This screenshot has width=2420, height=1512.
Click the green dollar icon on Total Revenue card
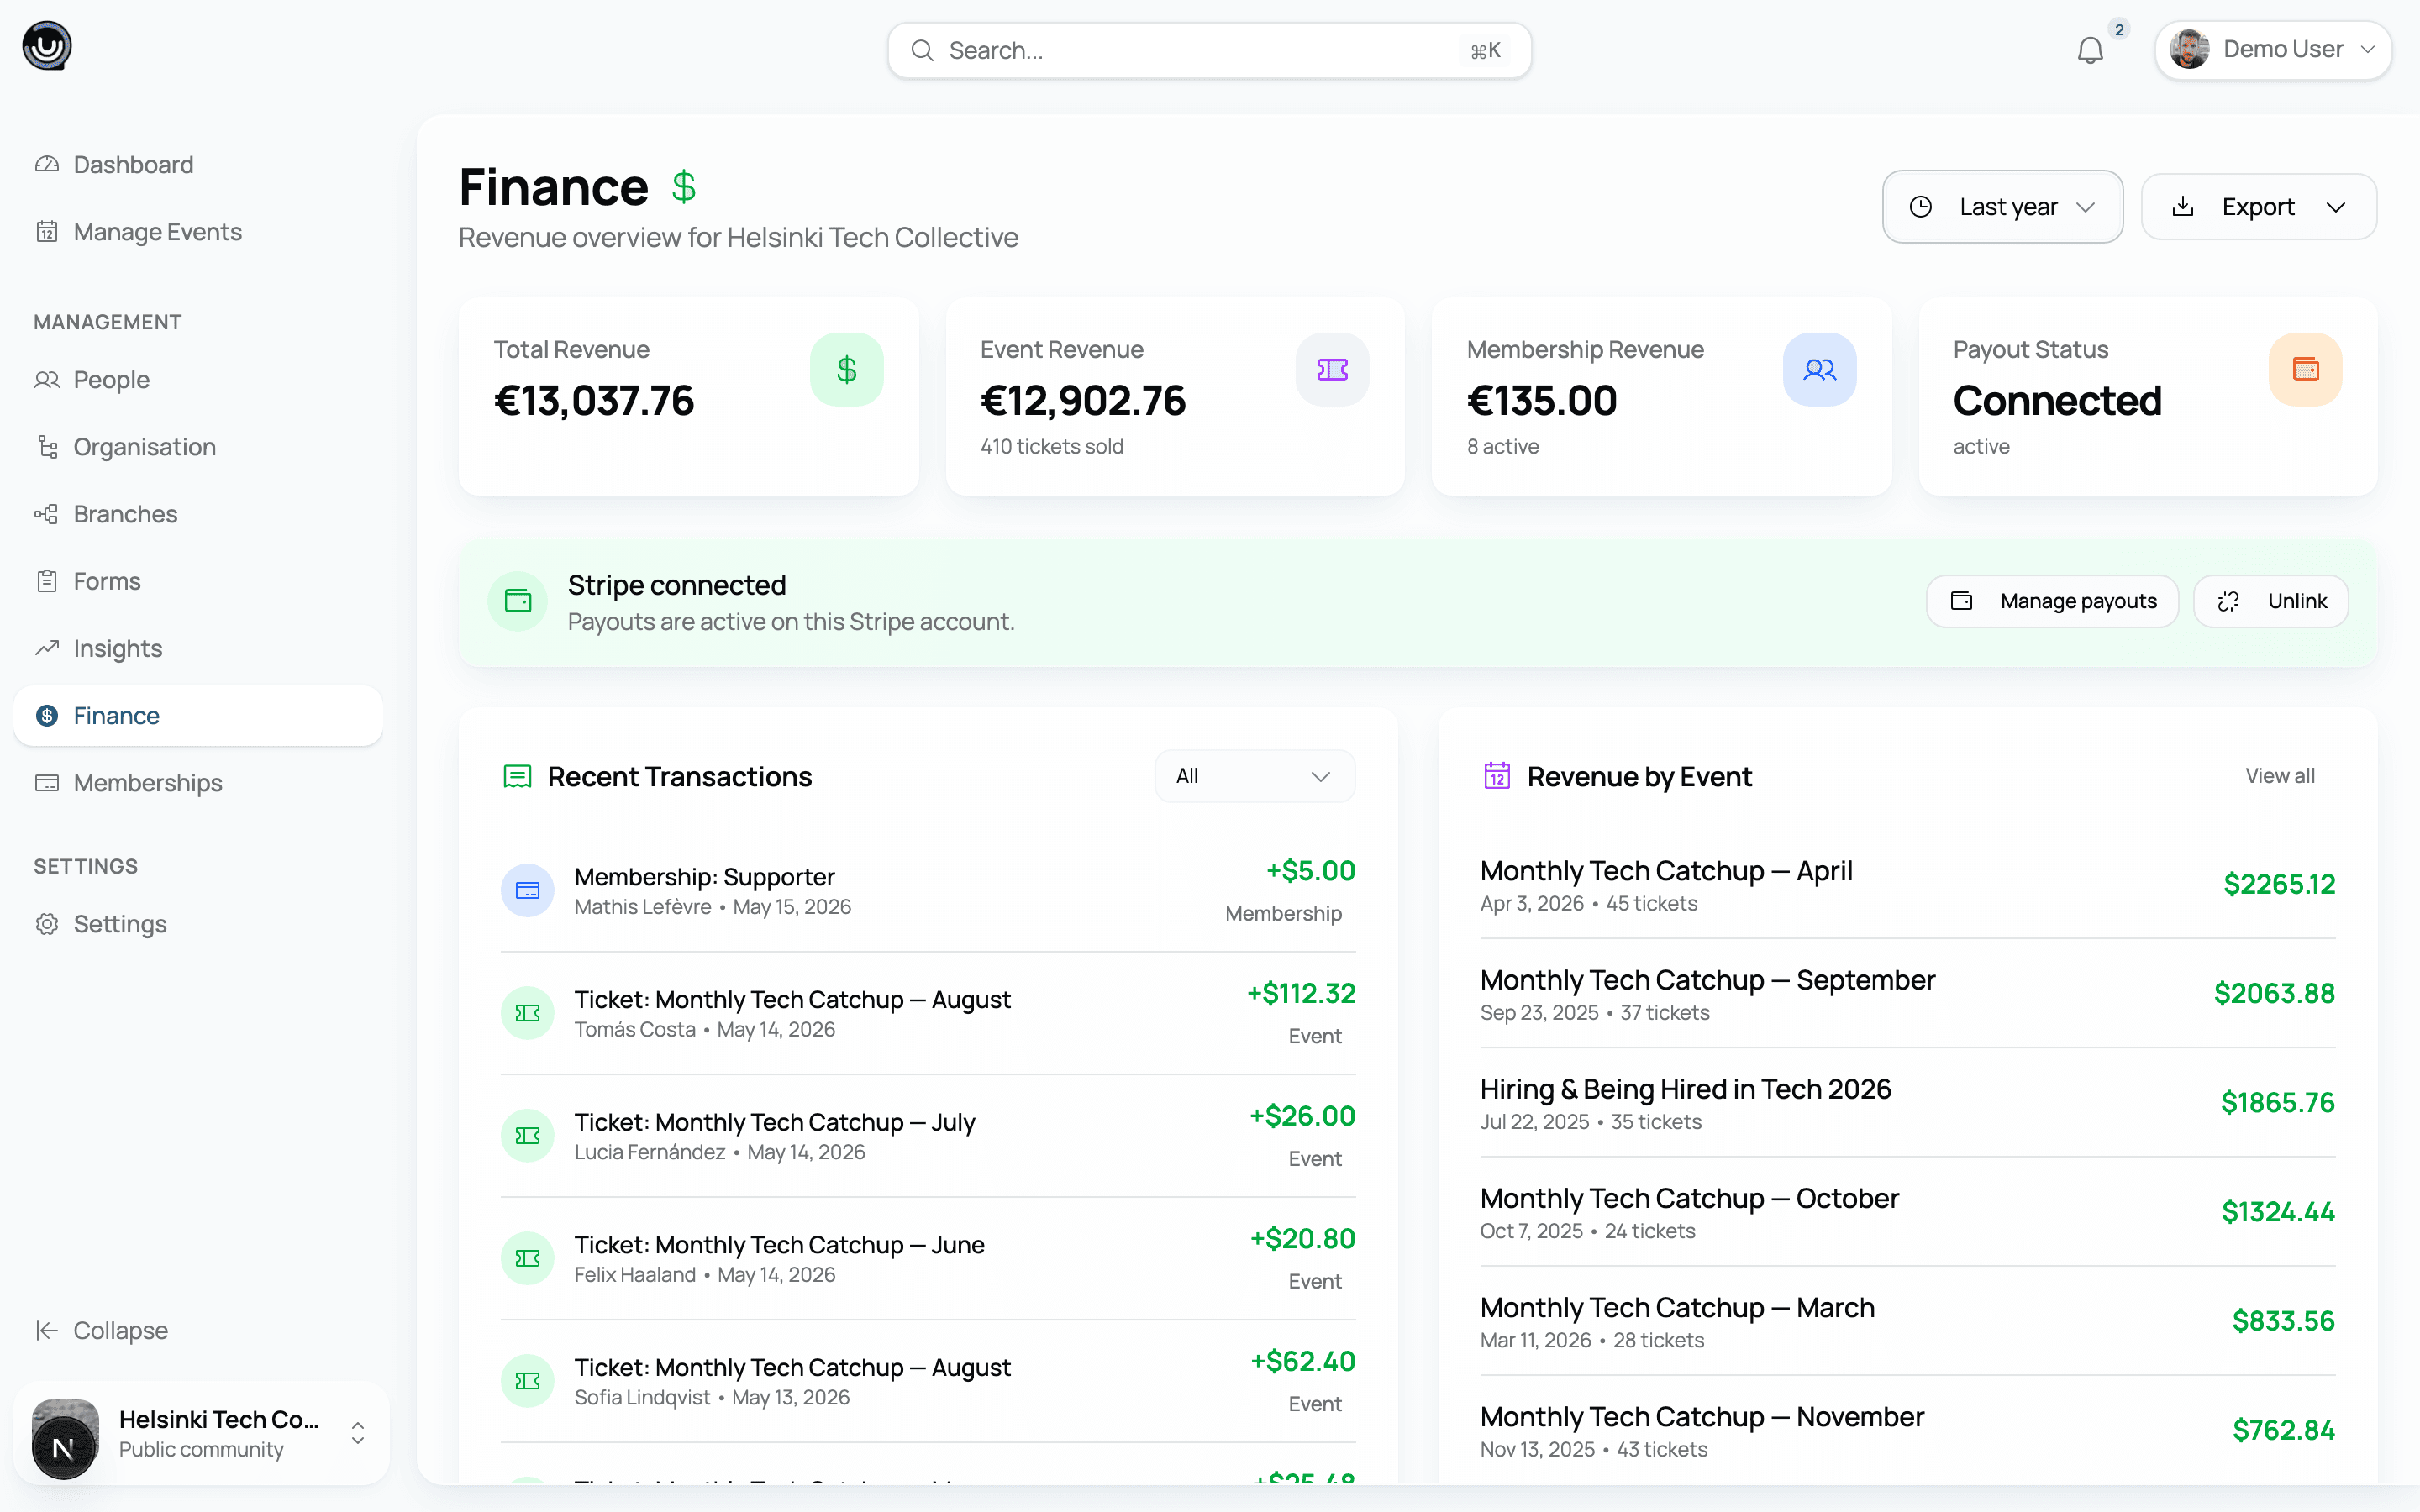tap(846, 369)
